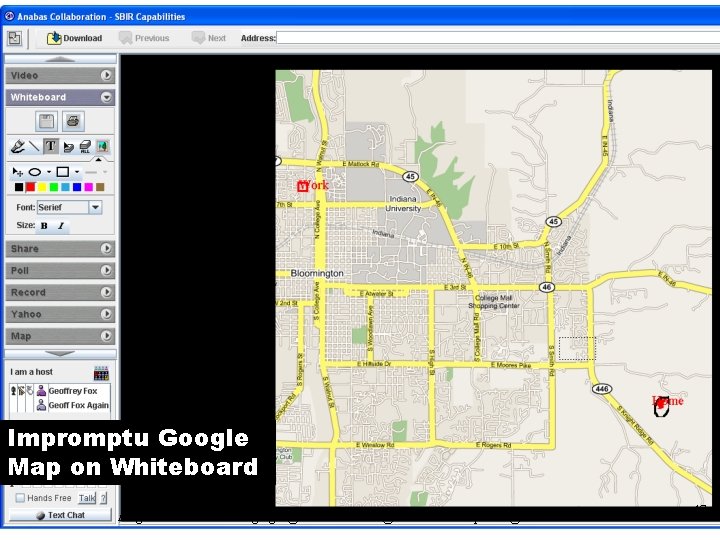The width and height of the screenshot is (720, 540).
Task: Pick the green color swatch
Action: tap(54, 187)
